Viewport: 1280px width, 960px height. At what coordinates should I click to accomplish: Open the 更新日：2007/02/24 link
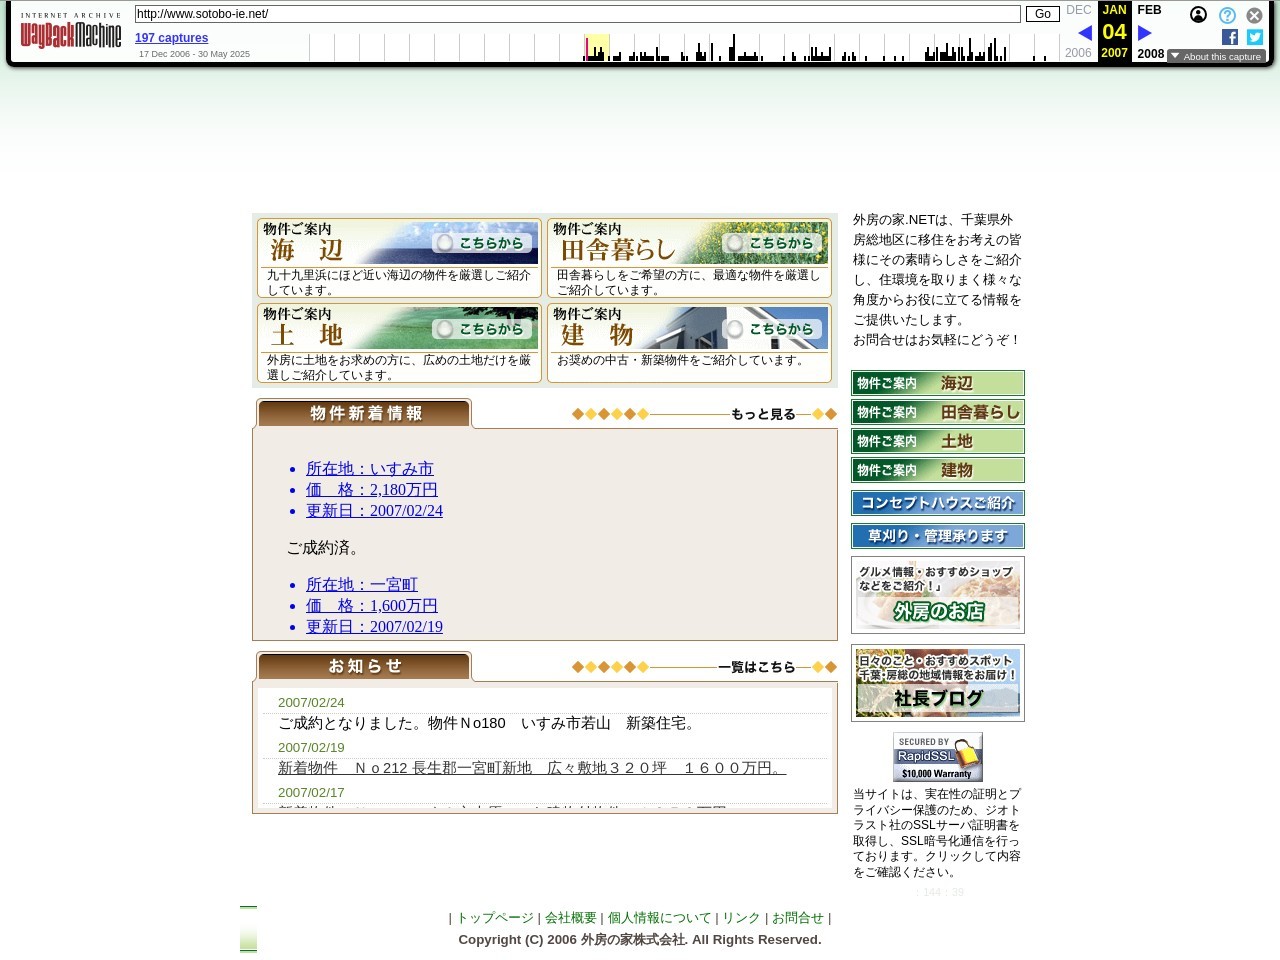[374, 510]
